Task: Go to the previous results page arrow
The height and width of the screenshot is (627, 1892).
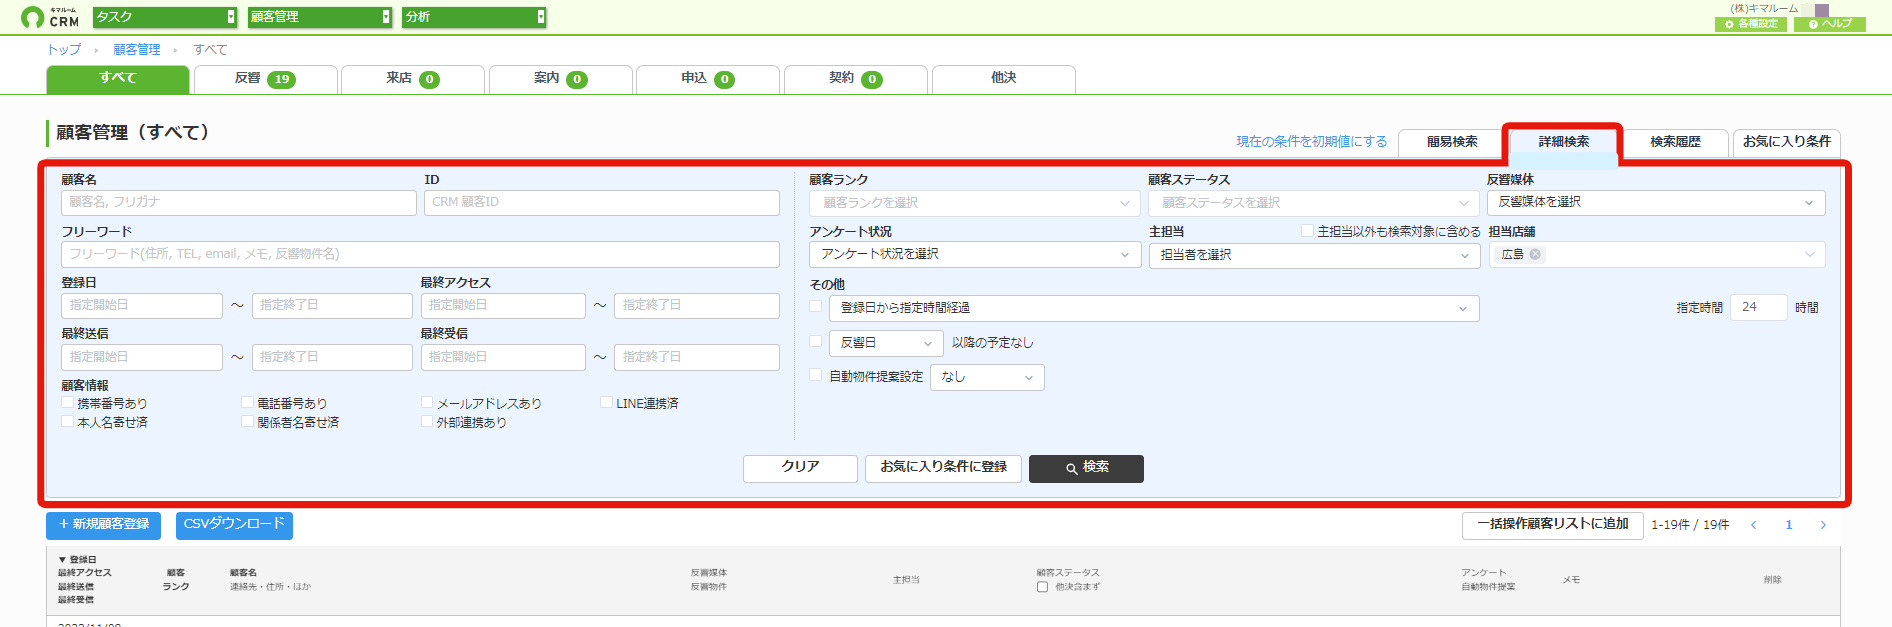Action: point(1753,525)
